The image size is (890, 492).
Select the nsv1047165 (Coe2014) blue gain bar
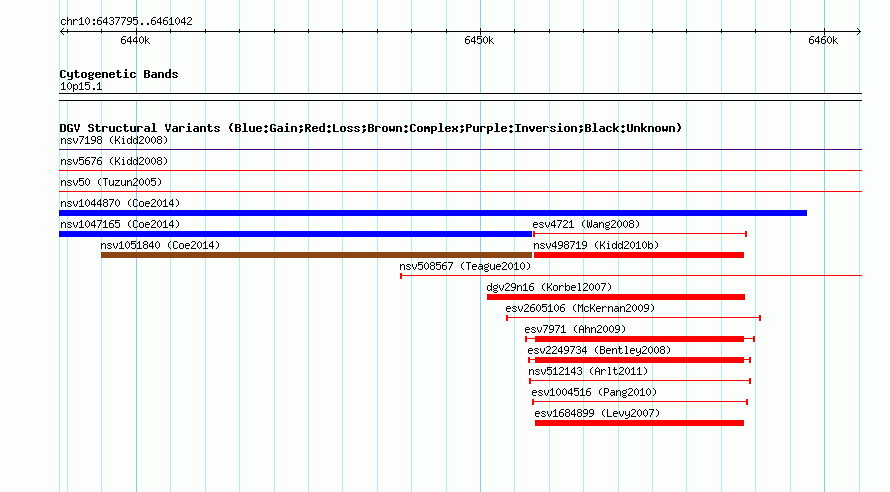(296, 234)
